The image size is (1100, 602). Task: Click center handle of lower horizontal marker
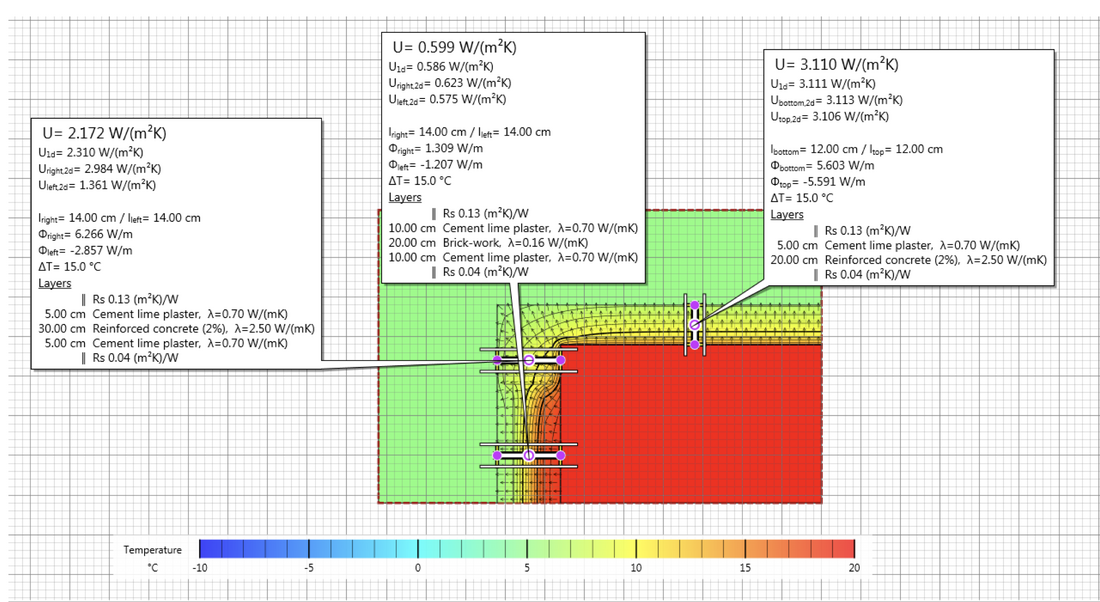tap(529, 455)
